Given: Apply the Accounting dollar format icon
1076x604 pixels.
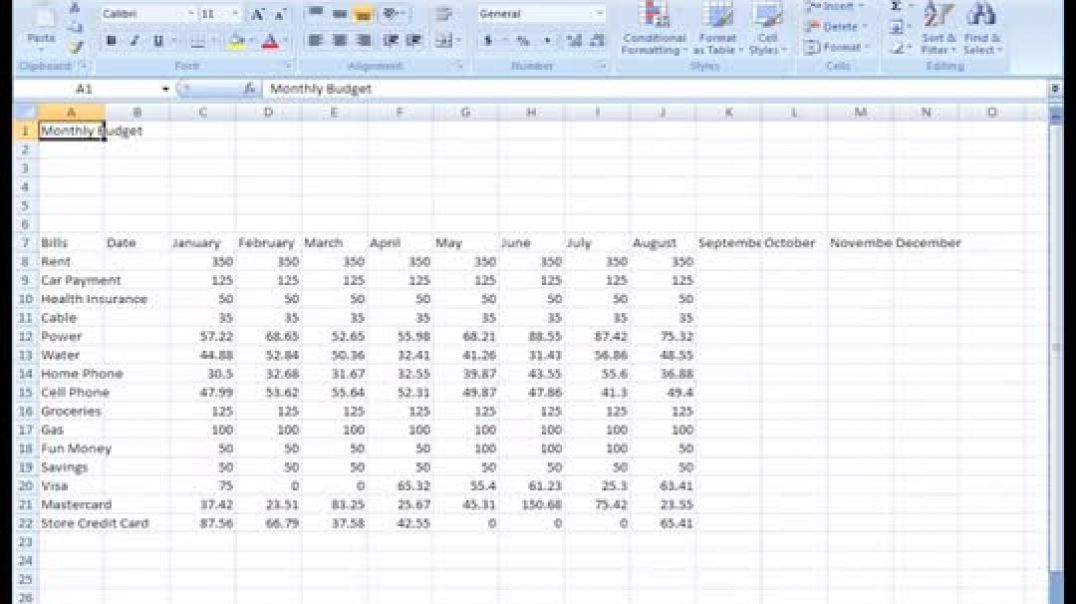Looking at the screenshot, I should point(488,40).
